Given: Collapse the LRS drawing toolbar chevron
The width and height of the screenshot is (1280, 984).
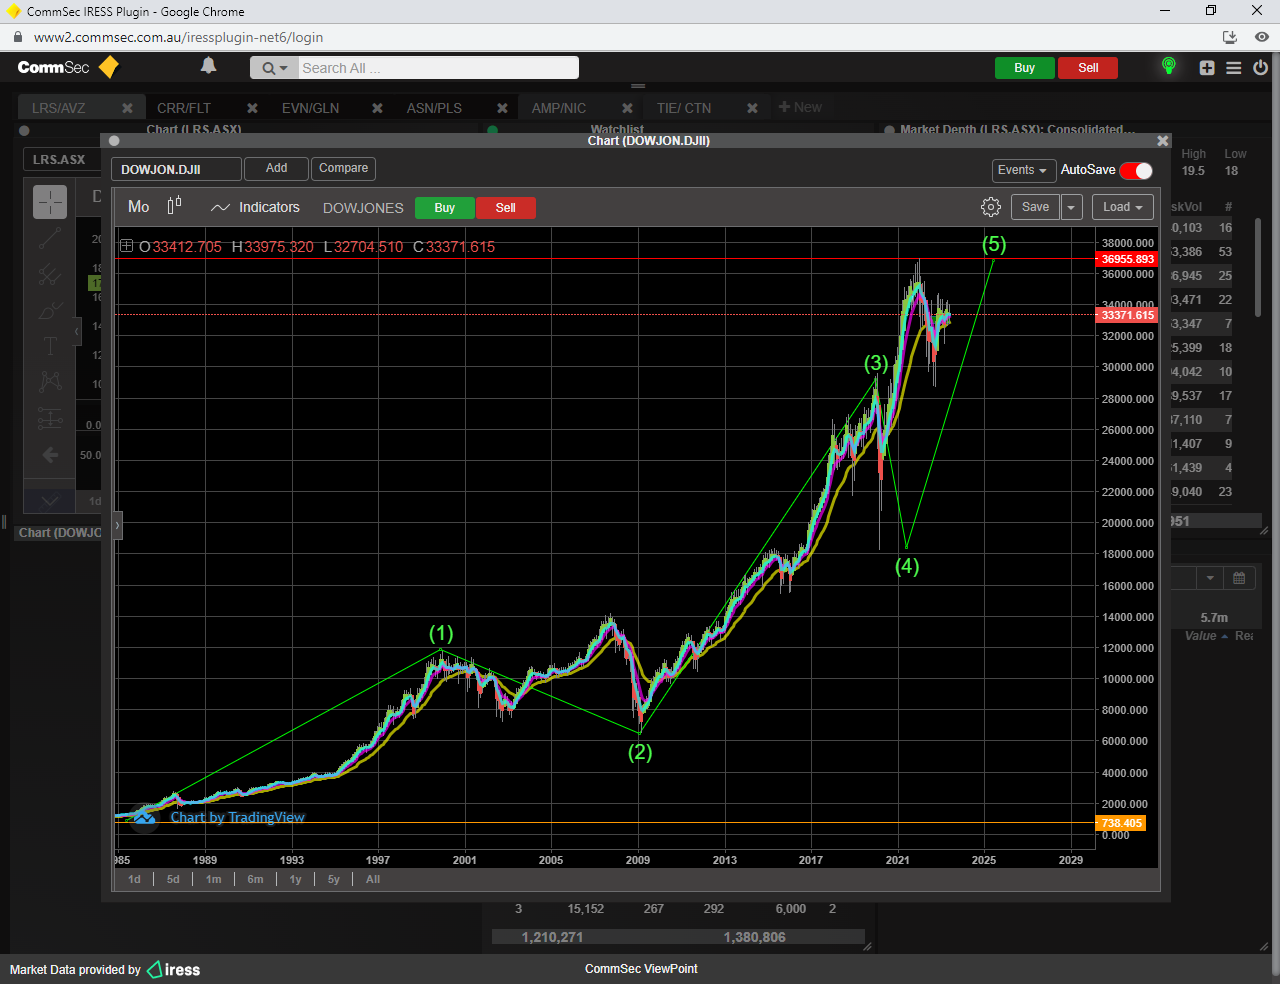Looking at the screenshot, I should [77, 330].
